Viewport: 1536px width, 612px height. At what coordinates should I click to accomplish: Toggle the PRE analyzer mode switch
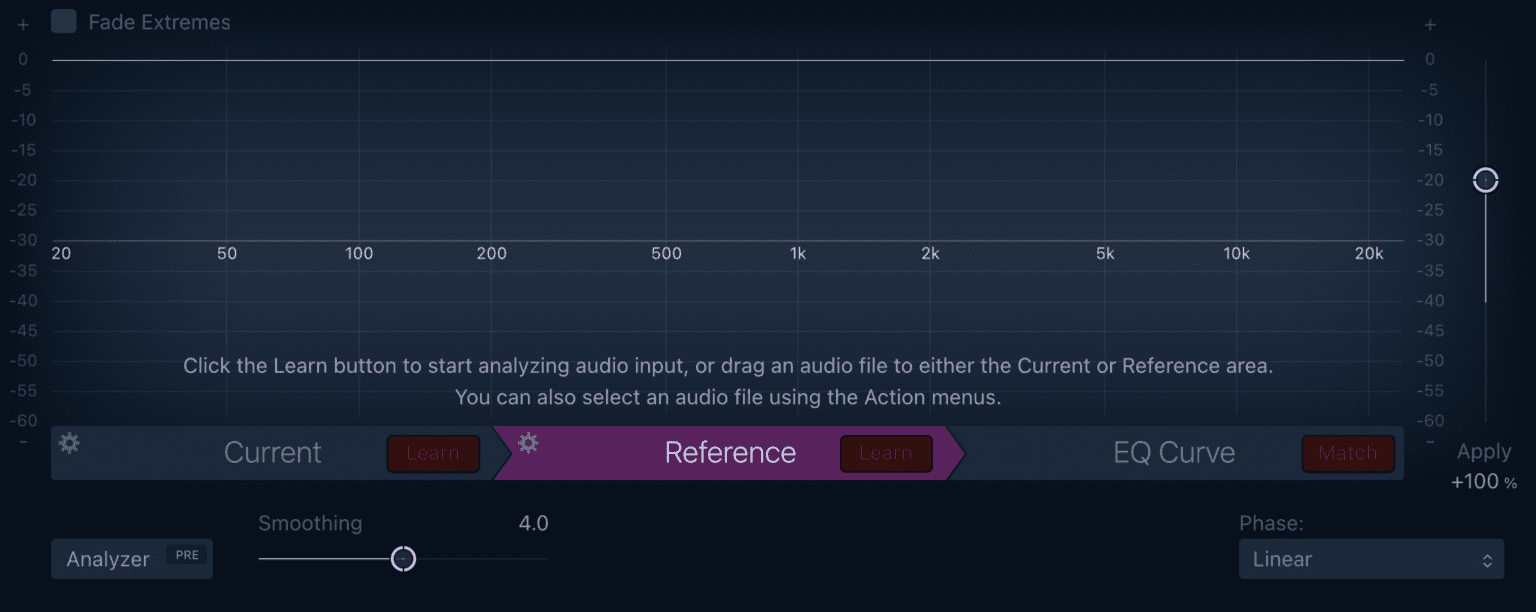click(187, 555)
